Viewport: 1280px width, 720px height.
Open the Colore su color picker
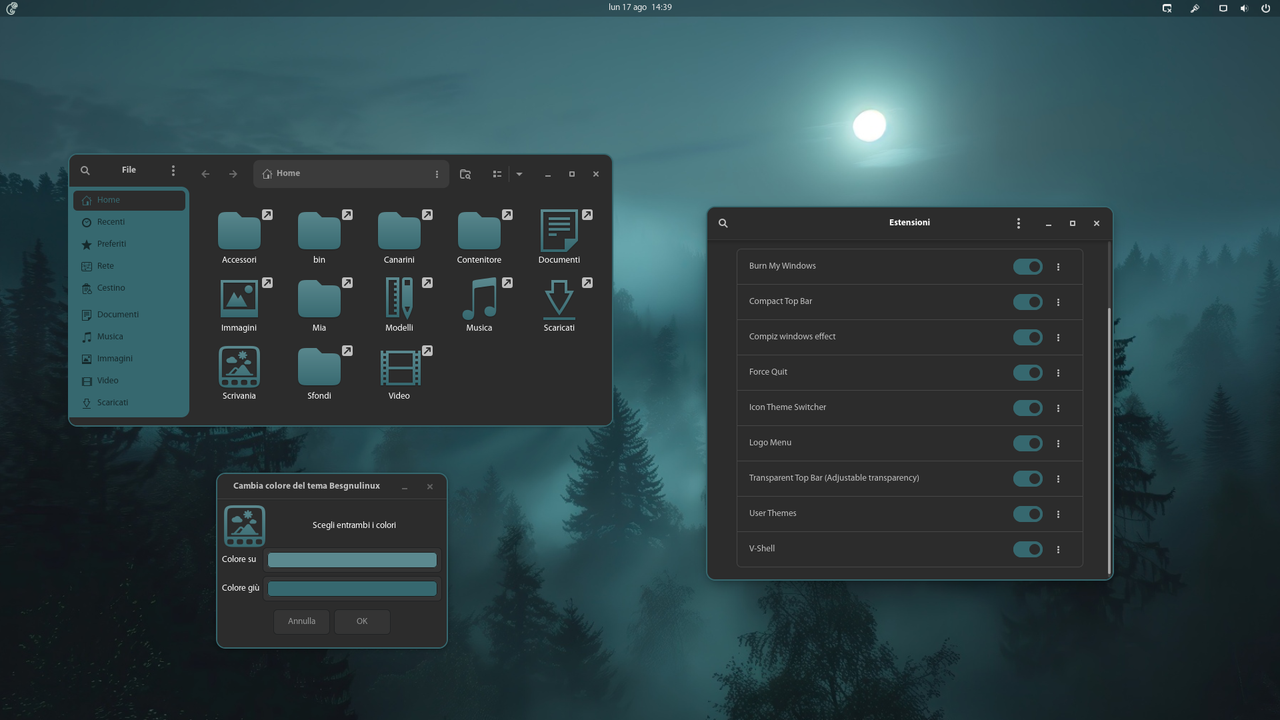pos(352,560)
